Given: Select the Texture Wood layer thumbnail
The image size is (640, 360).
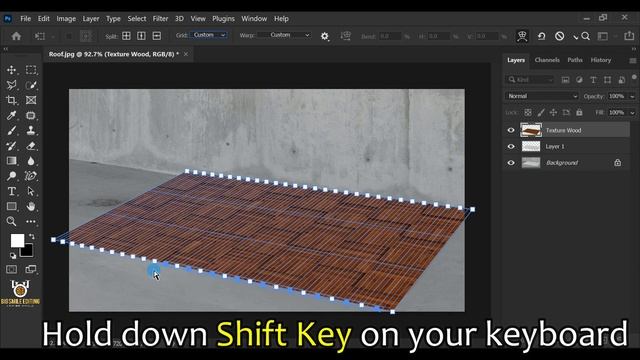Looking at the screenshot, I should 531,130.
